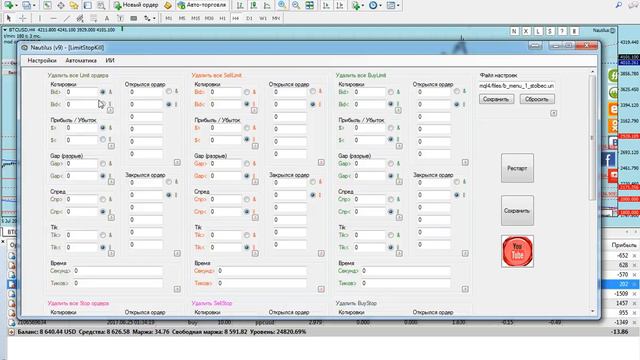Open the chart profiles toolbar icon
This screenshot has width=640, height=360.
[x=26, y=5]
